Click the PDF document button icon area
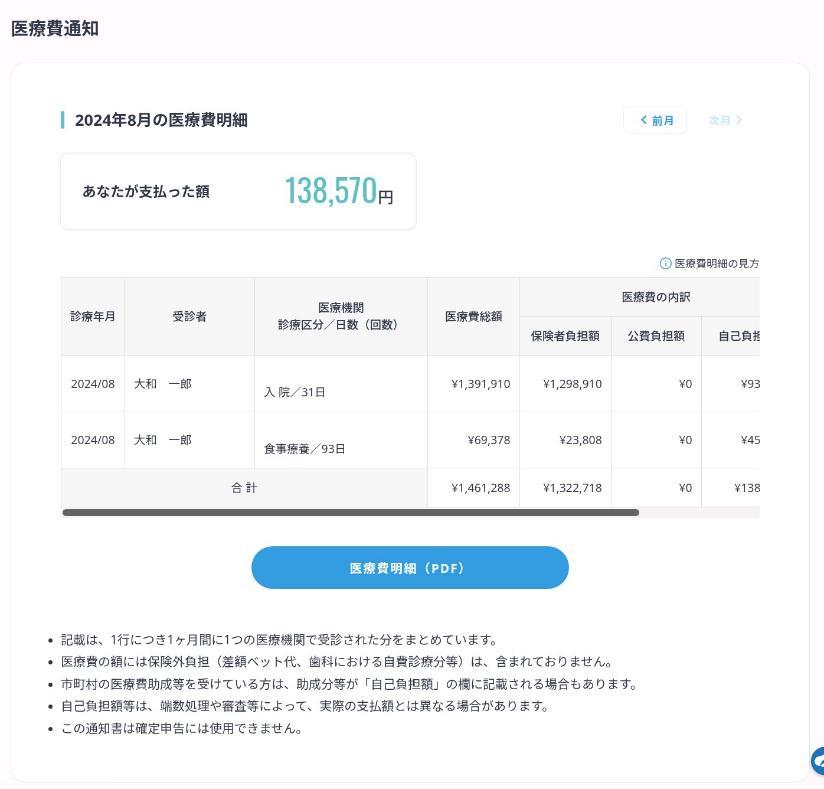Viewport: 824px width, 789px height. point(410,567)
